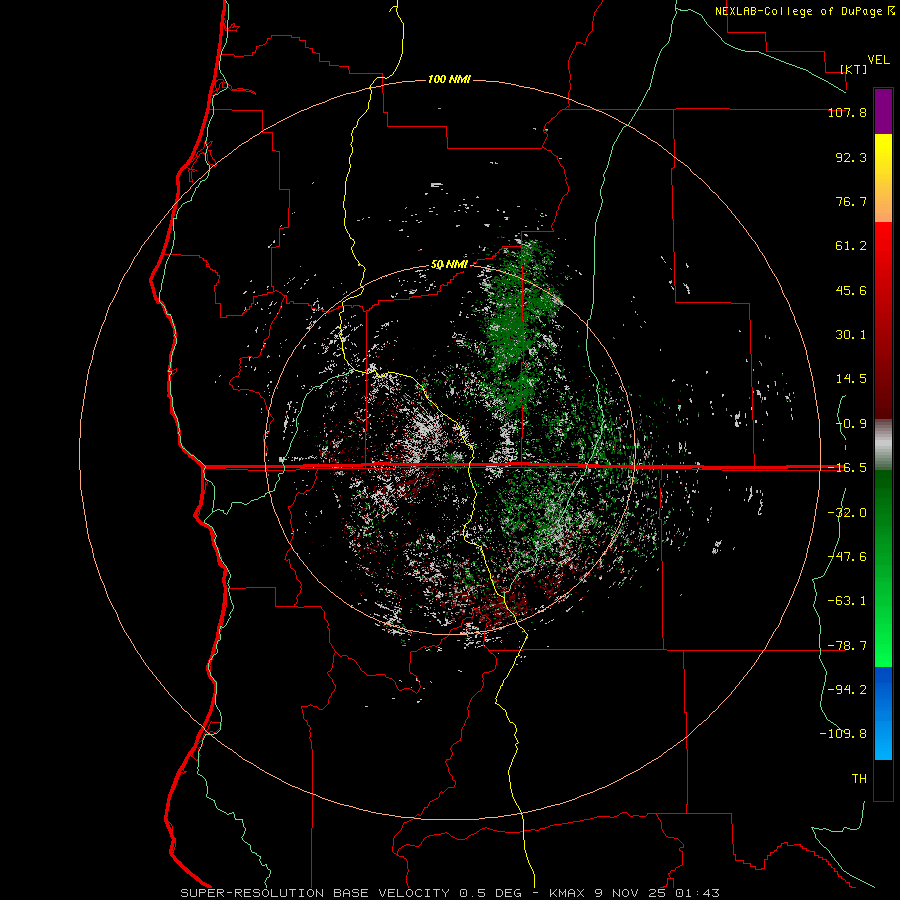
Task: Click the VEL legend title
Action: pos(878,60)
